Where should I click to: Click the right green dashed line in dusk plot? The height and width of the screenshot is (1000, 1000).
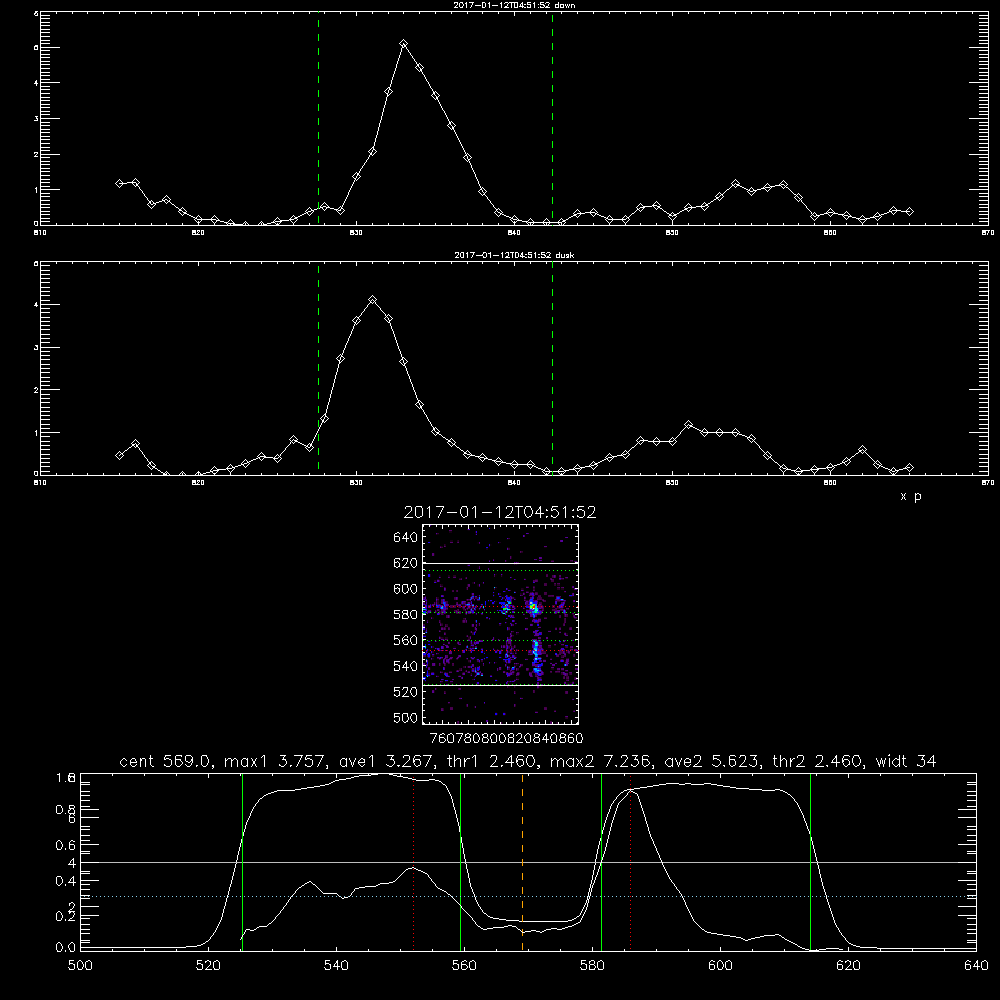tap(552, 368)
